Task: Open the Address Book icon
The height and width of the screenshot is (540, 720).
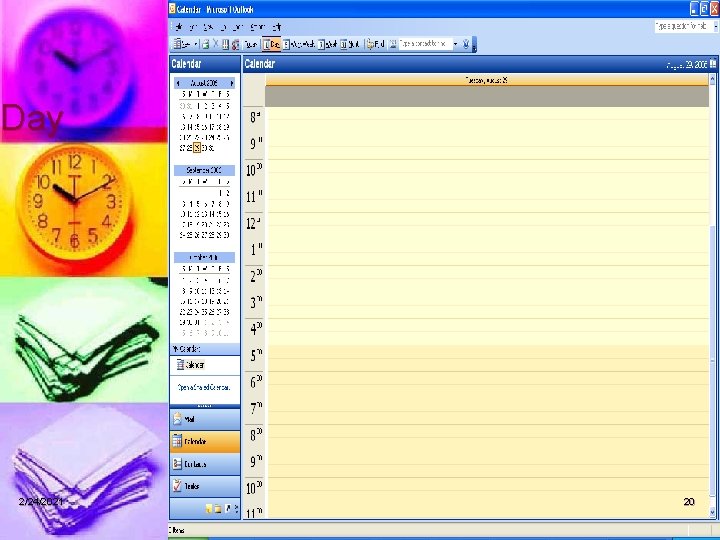Action: pyautogui.click(x=393, y=44)
